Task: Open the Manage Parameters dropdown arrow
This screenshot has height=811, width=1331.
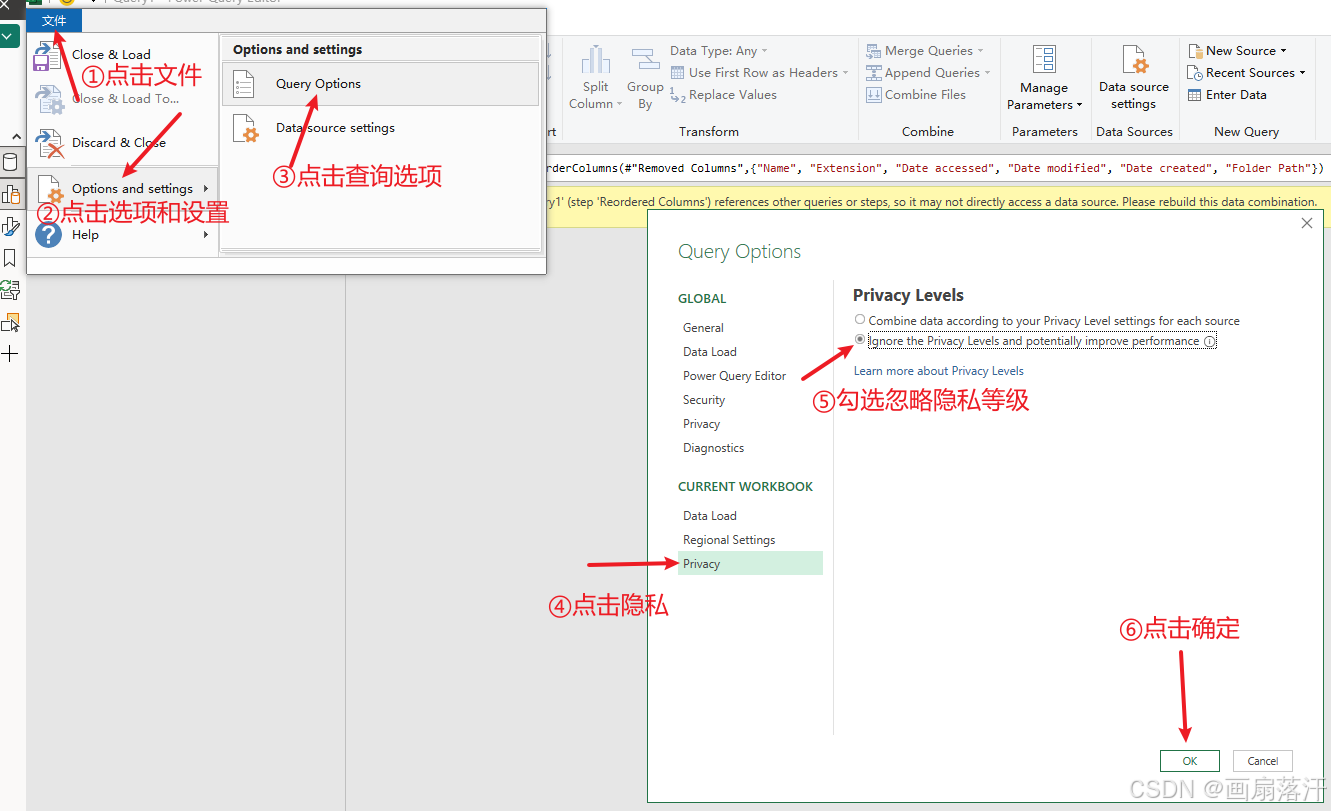Action: [1079, 105]
